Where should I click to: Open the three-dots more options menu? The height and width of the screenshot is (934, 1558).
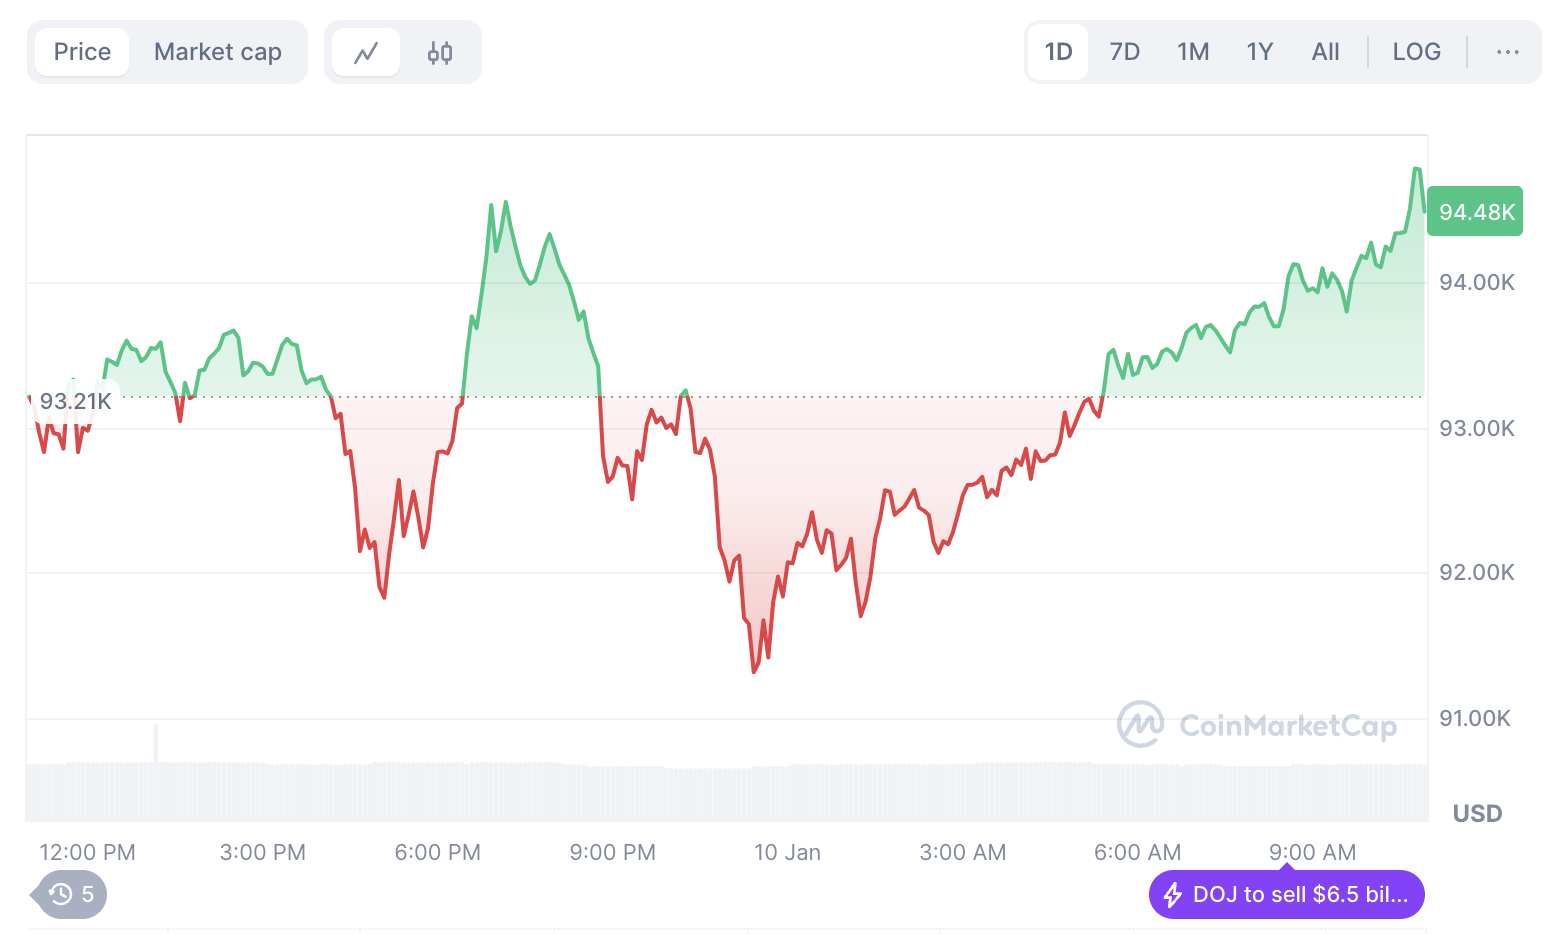point(1507,52)
